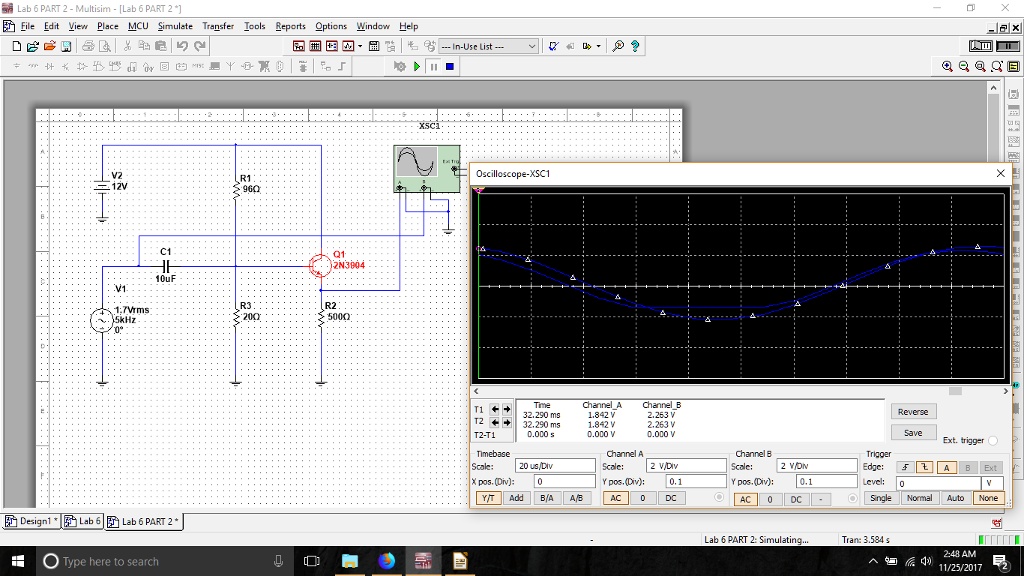This screenshot has width=1024, height=576.
Task: Undo the last action via the toolbar icon
Action: pyautogui.click(x=182, y=46)
